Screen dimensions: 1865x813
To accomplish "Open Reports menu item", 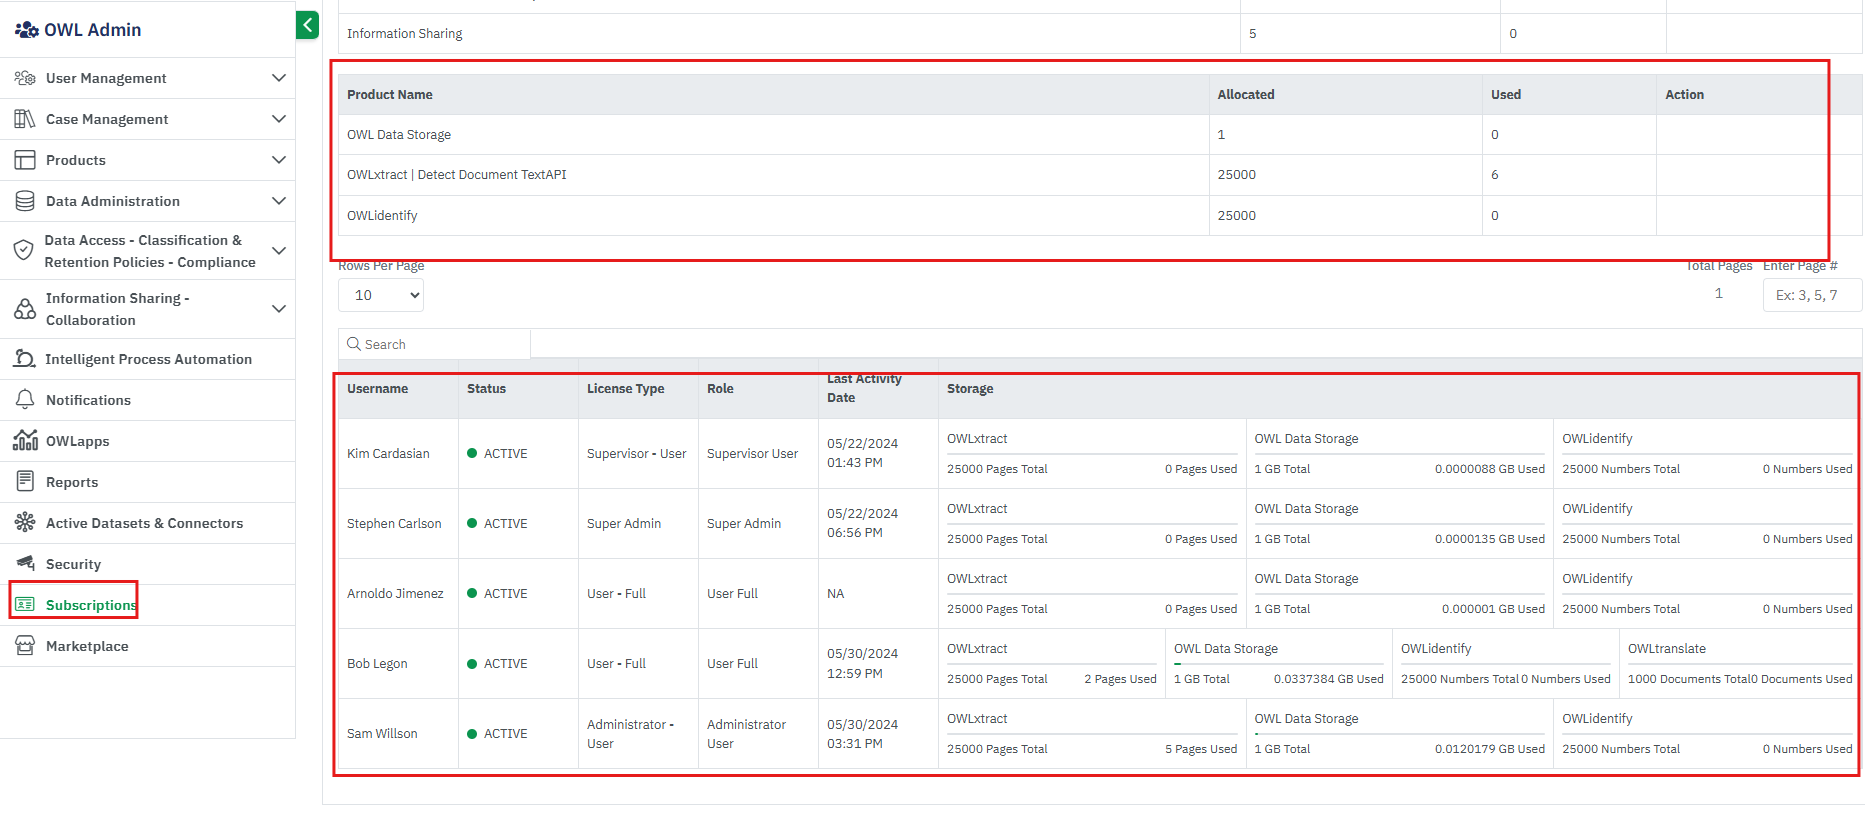I will click(148, 482).
